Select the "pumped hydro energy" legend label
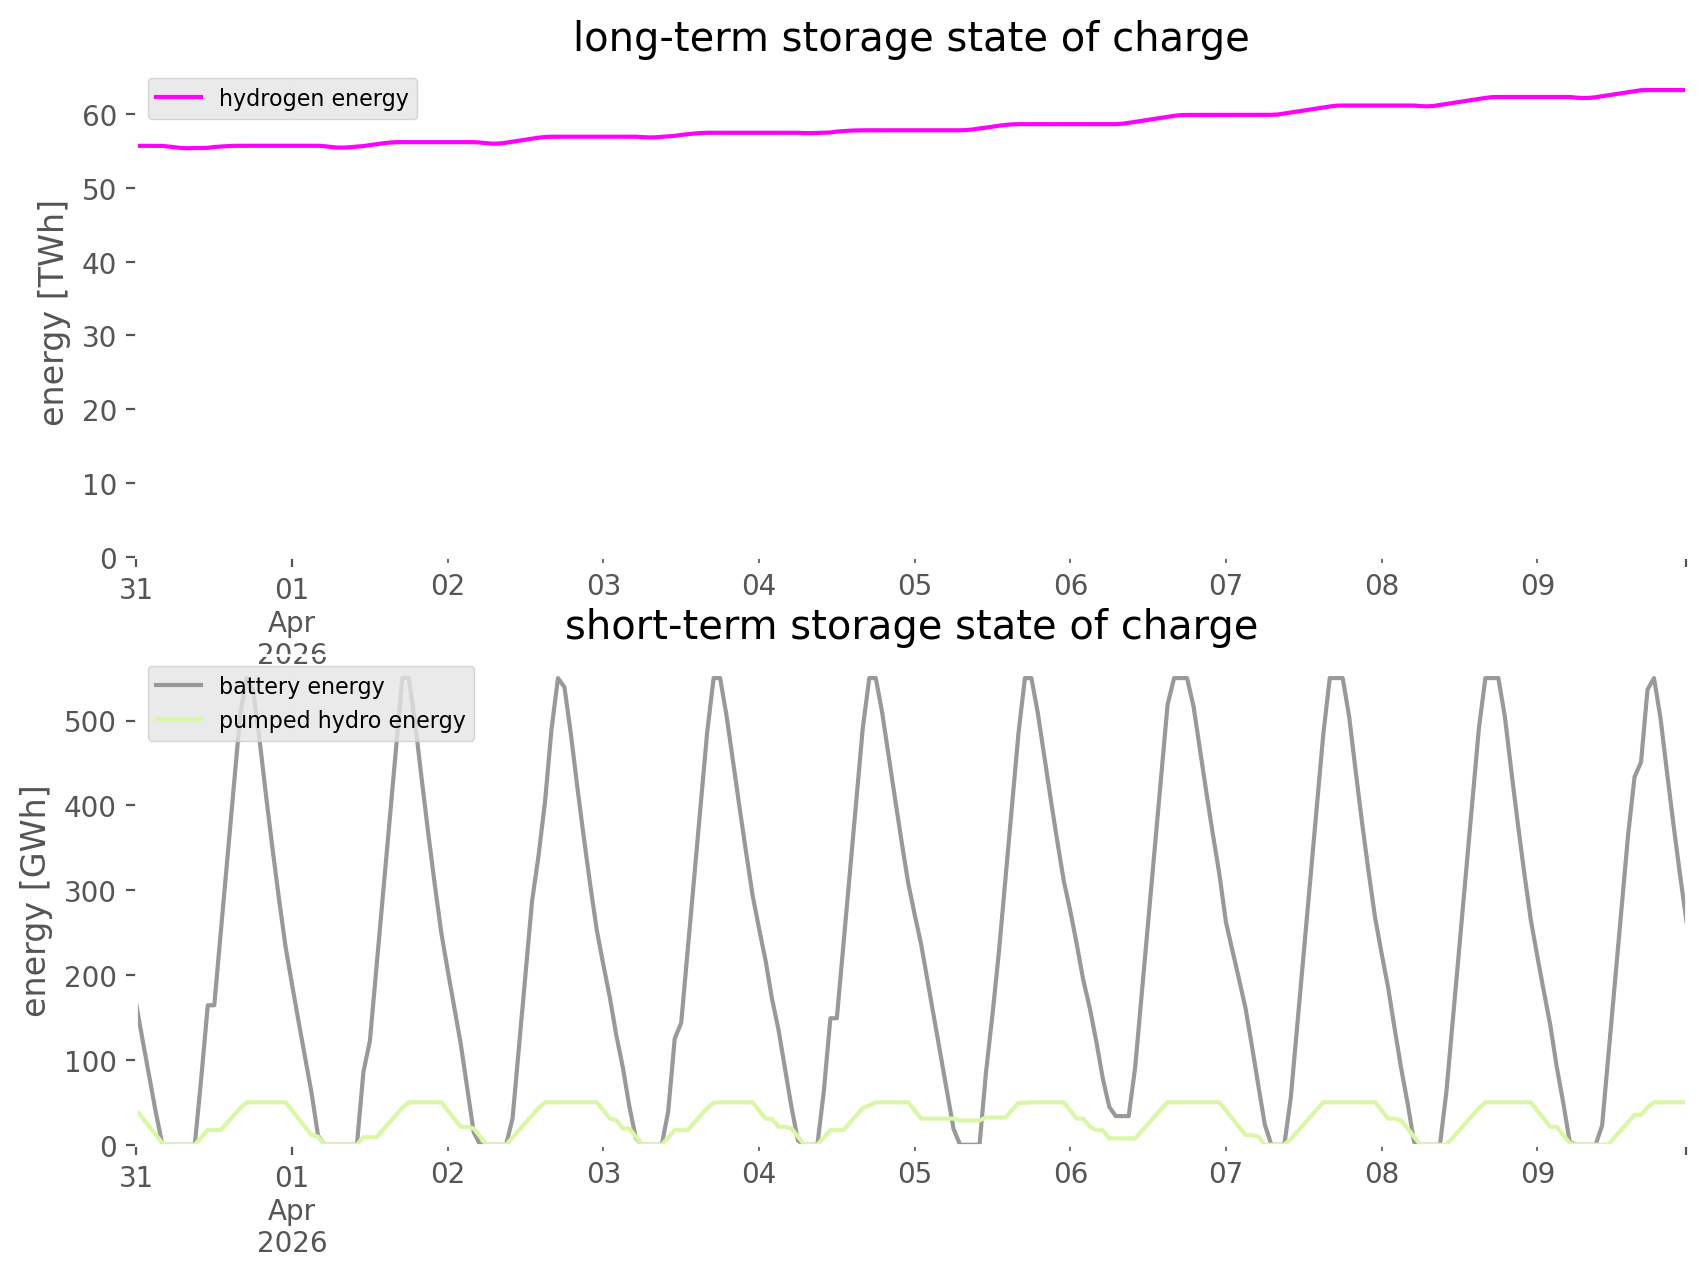Viewport: 1706px width, 1277px height. tap(342, 720)
